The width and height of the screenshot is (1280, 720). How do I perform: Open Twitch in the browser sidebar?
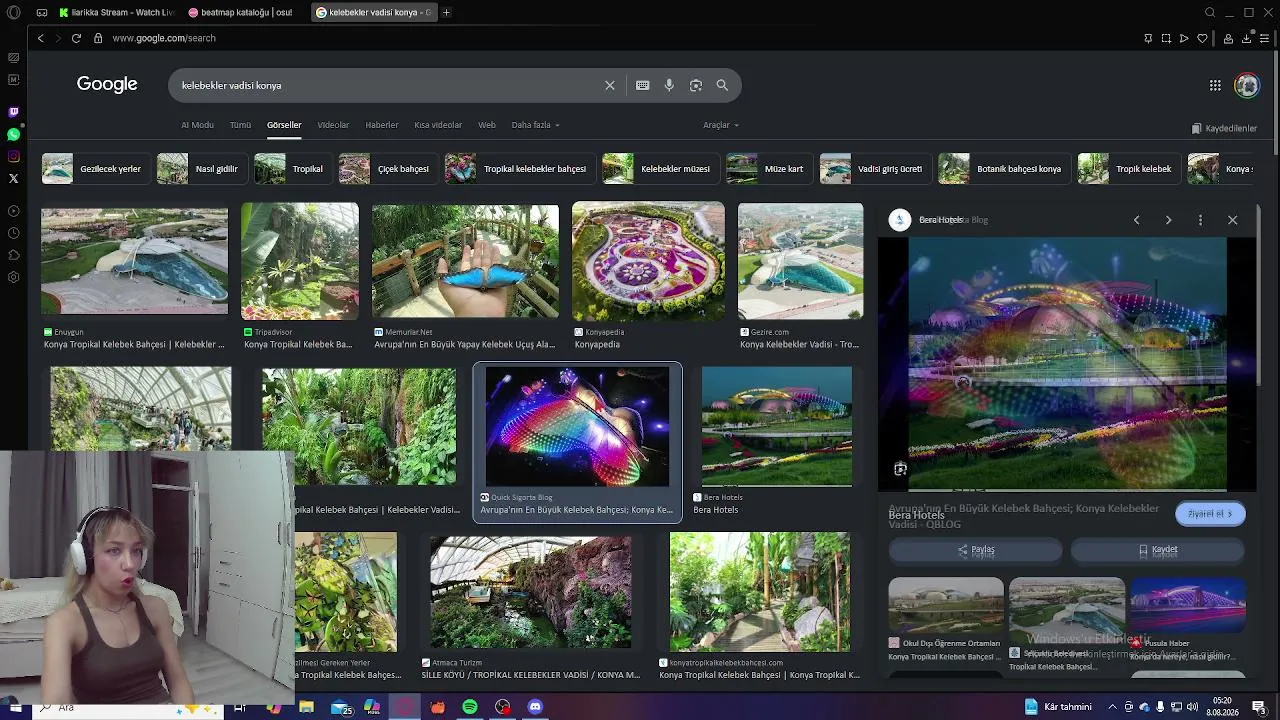pos(13,112)
